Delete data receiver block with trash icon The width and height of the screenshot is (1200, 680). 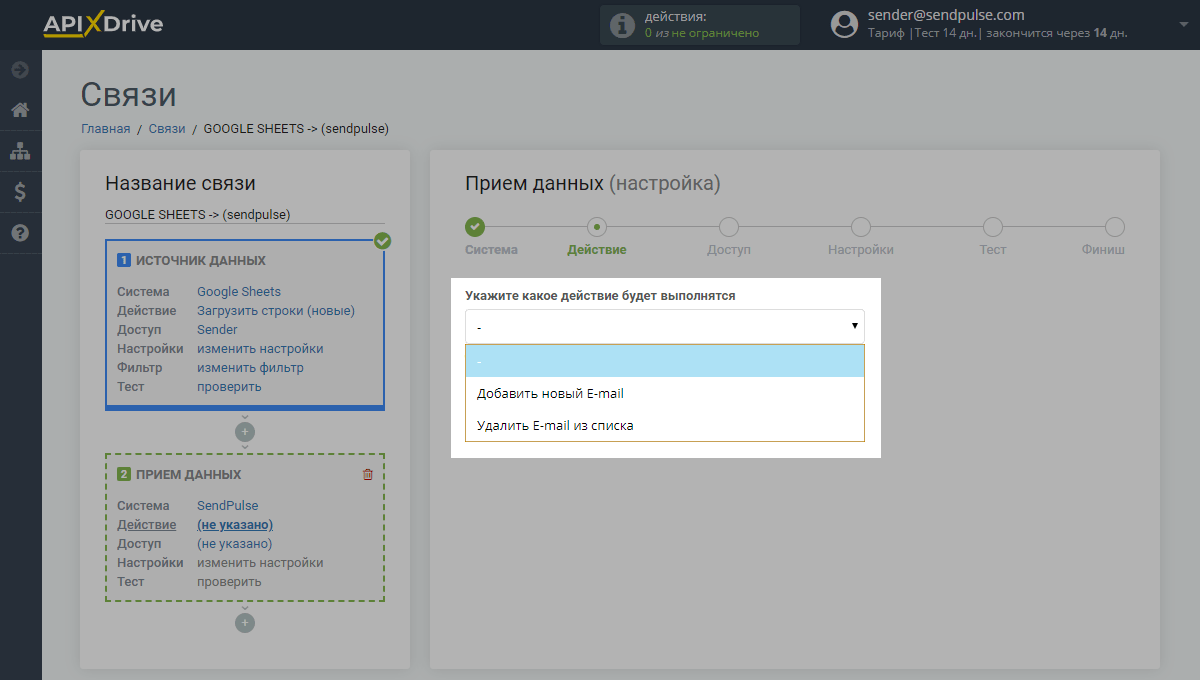click(x=367, y=475)
